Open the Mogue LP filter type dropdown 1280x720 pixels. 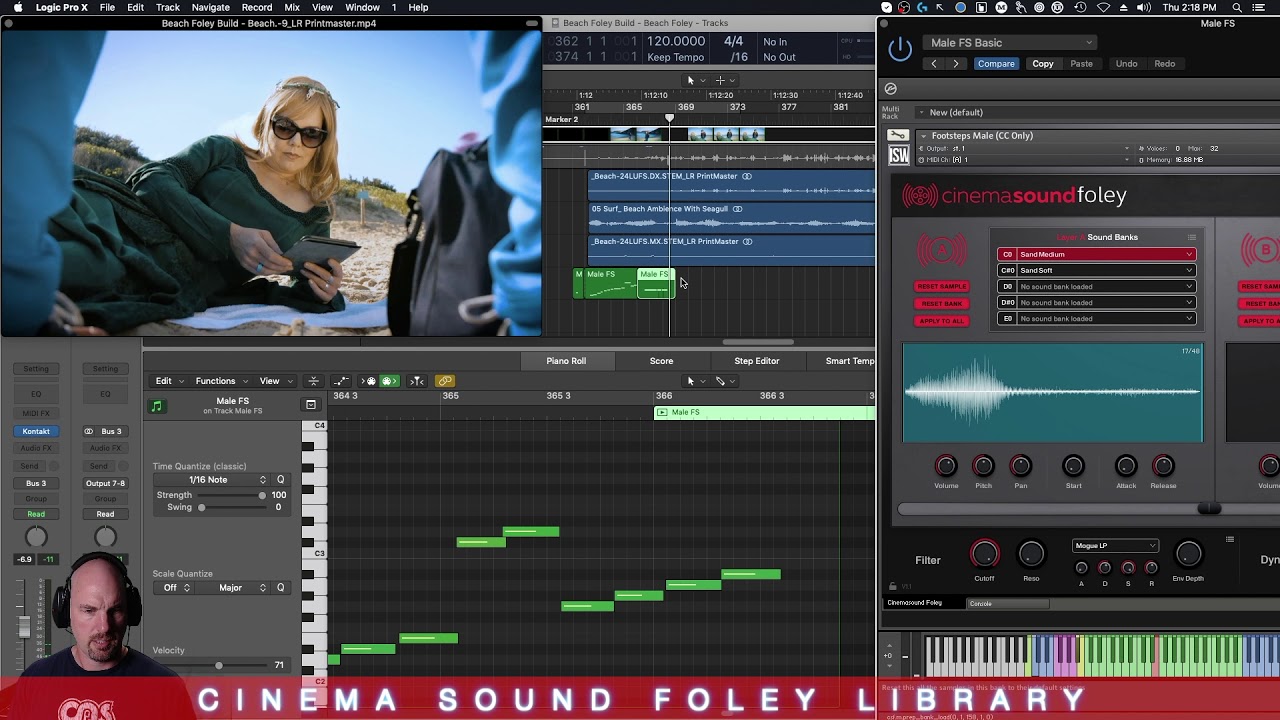(x=1115, y=546)
